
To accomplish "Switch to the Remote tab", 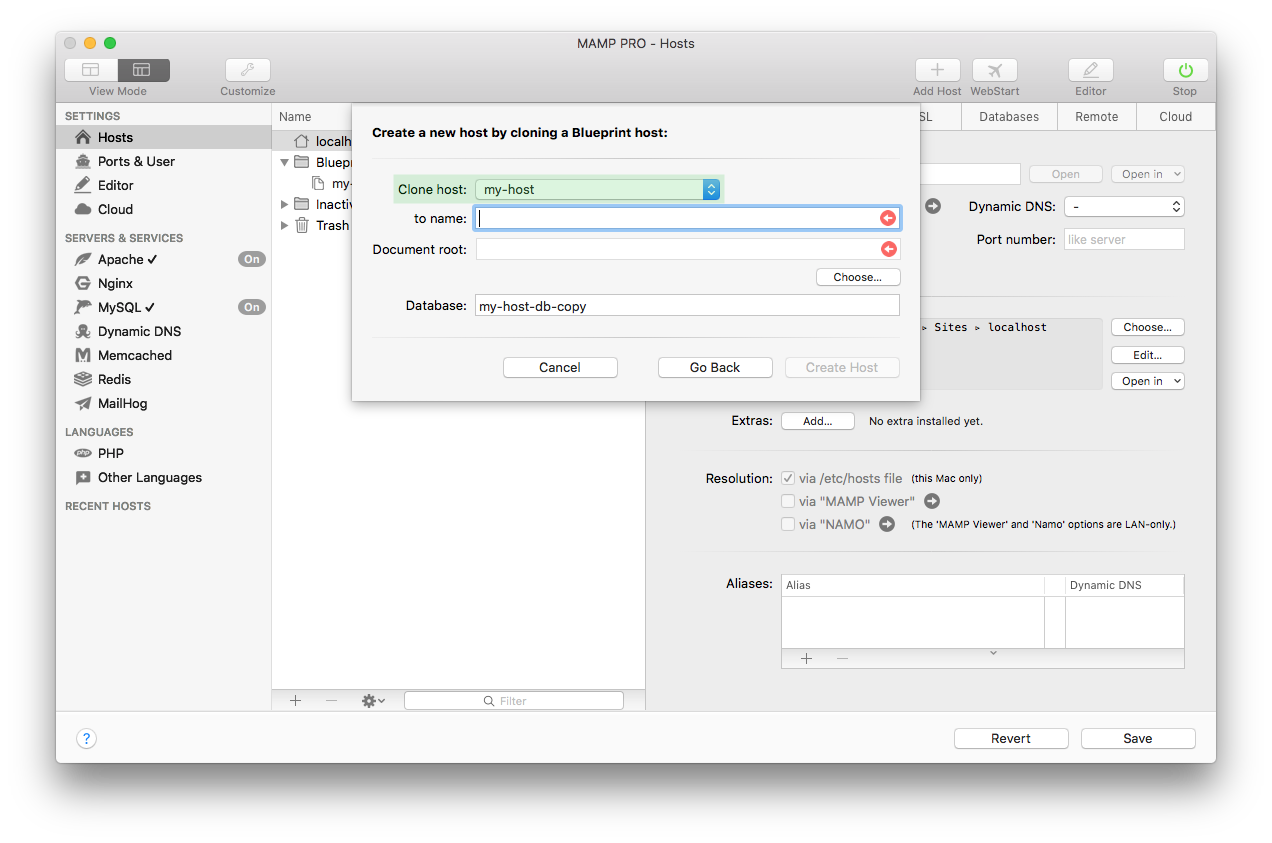I will coord(1096,116).
